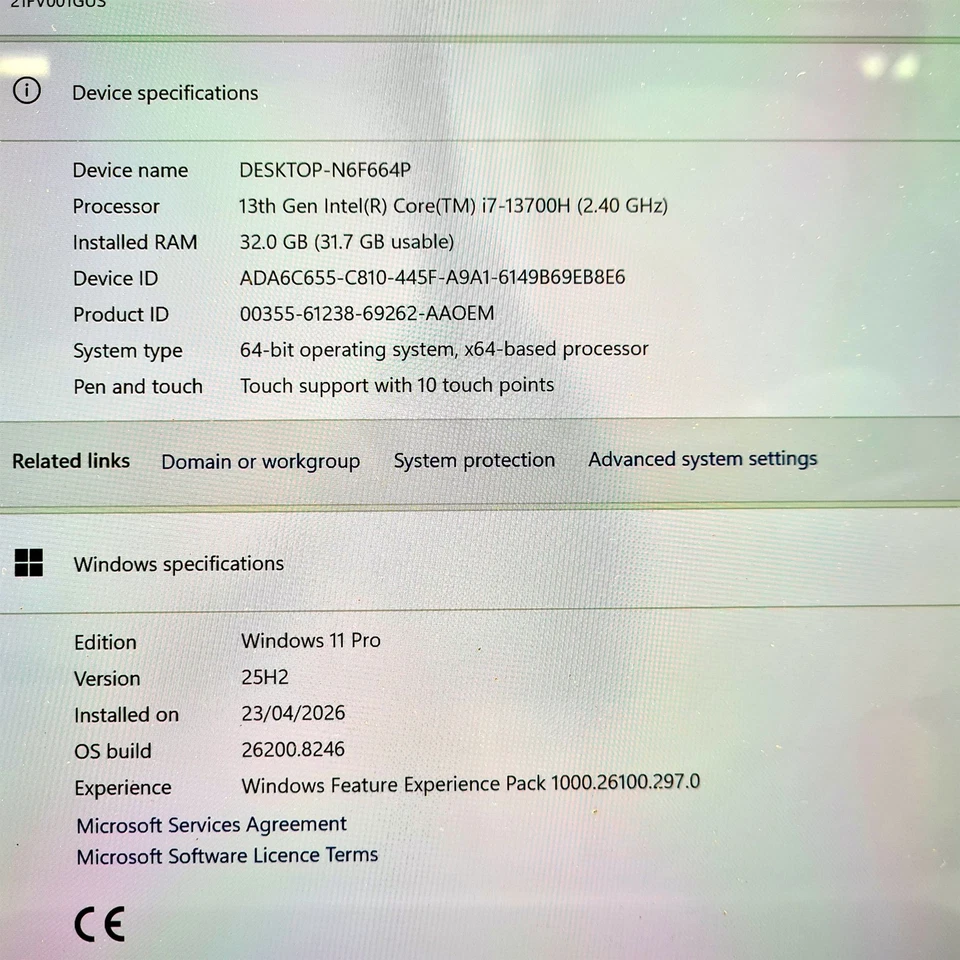Click the Device specifications section header
960x960 pixels.
(165, 93)
